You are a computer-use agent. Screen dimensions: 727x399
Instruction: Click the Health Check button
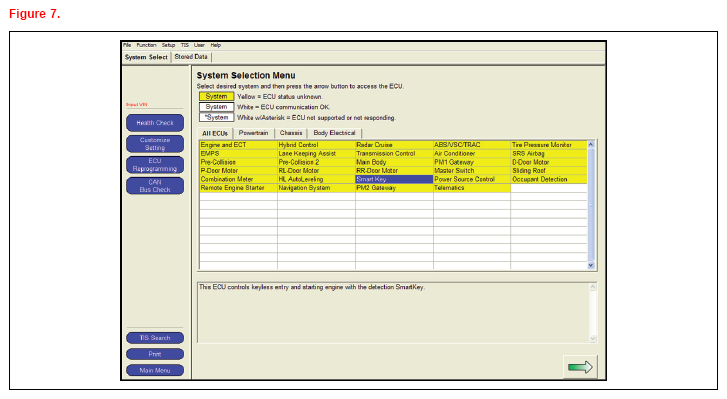(x=155, y=123)
